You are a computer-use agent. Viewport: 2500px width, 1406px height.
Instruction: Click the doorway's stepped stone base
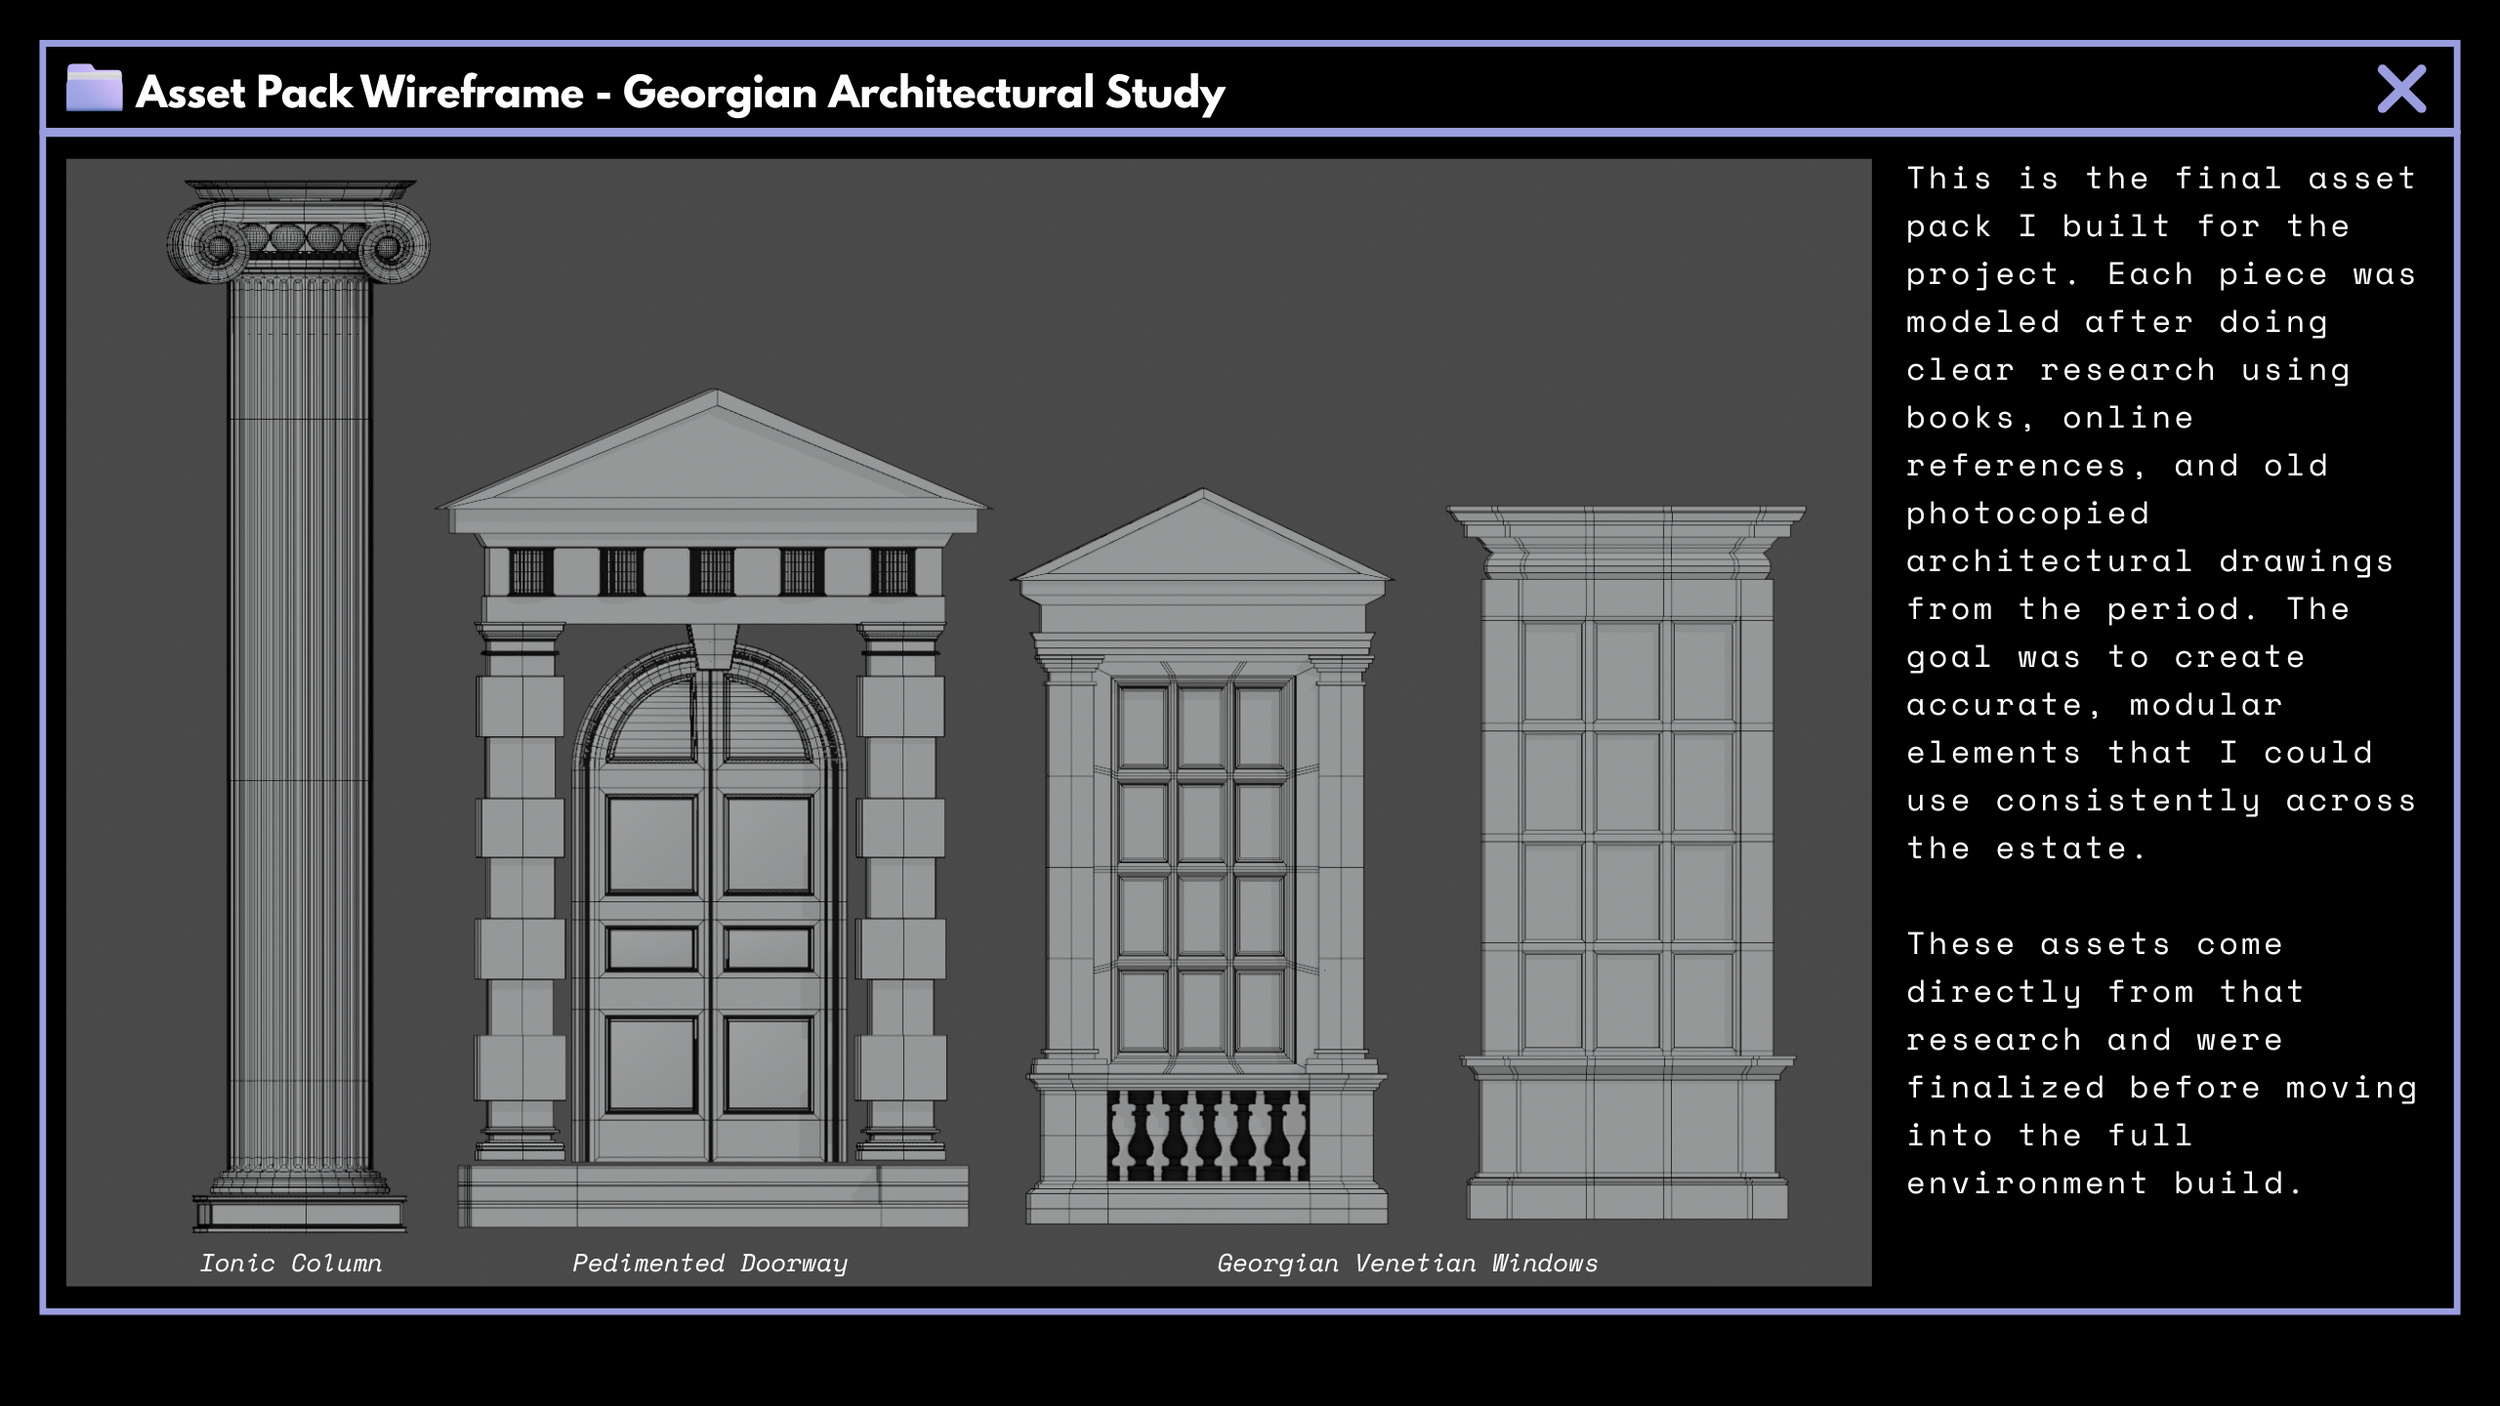pyautogui.click(x=712, y=1195)
